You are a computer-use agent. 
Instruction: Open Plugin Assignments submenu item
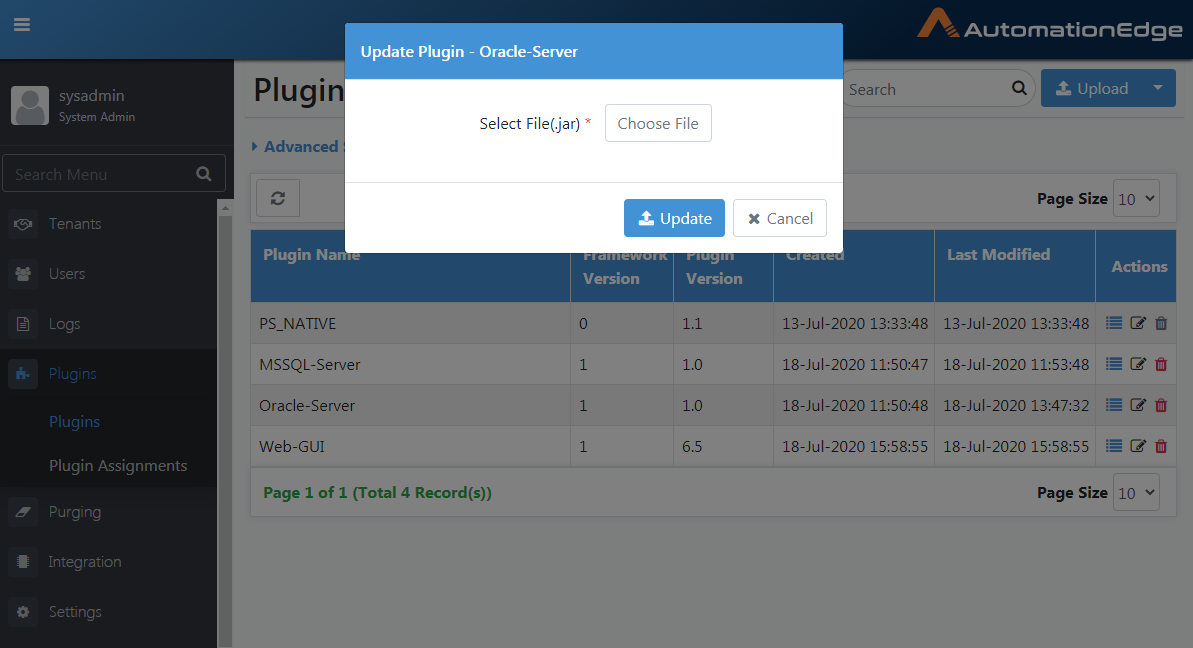pyautogui.click(x=118, y=465)
